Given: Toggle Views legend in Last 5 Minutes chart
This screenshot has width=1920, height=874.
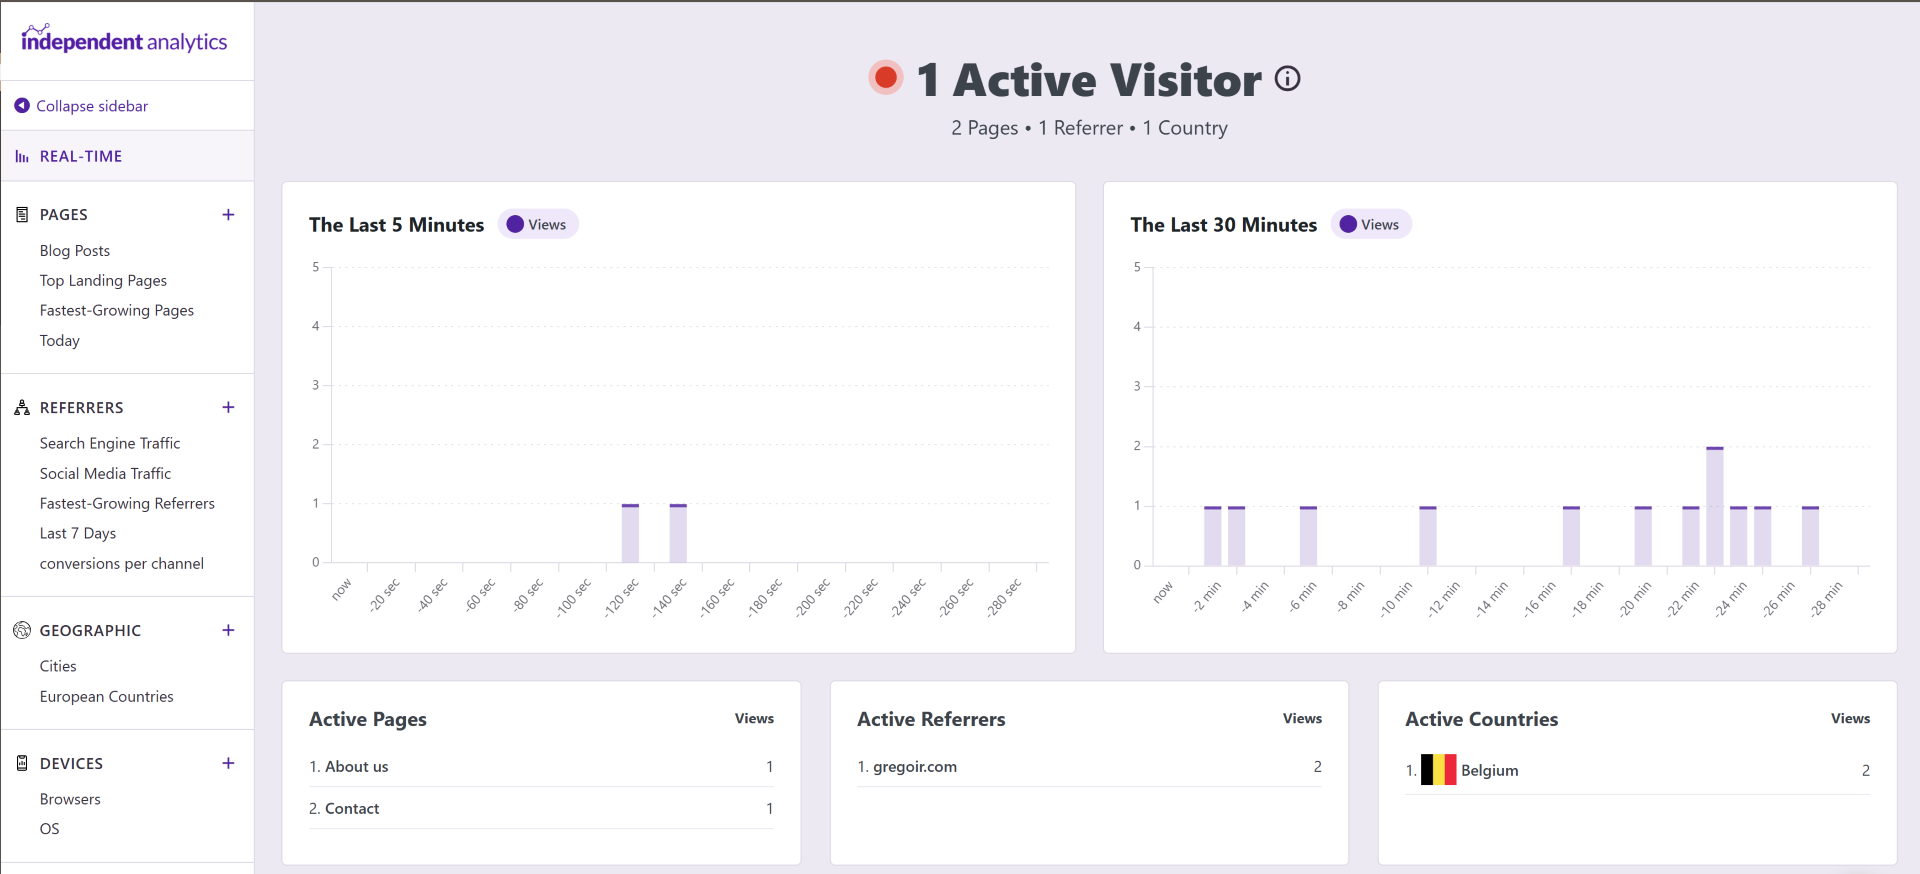Looking at the screenshot, I should 537,225.
